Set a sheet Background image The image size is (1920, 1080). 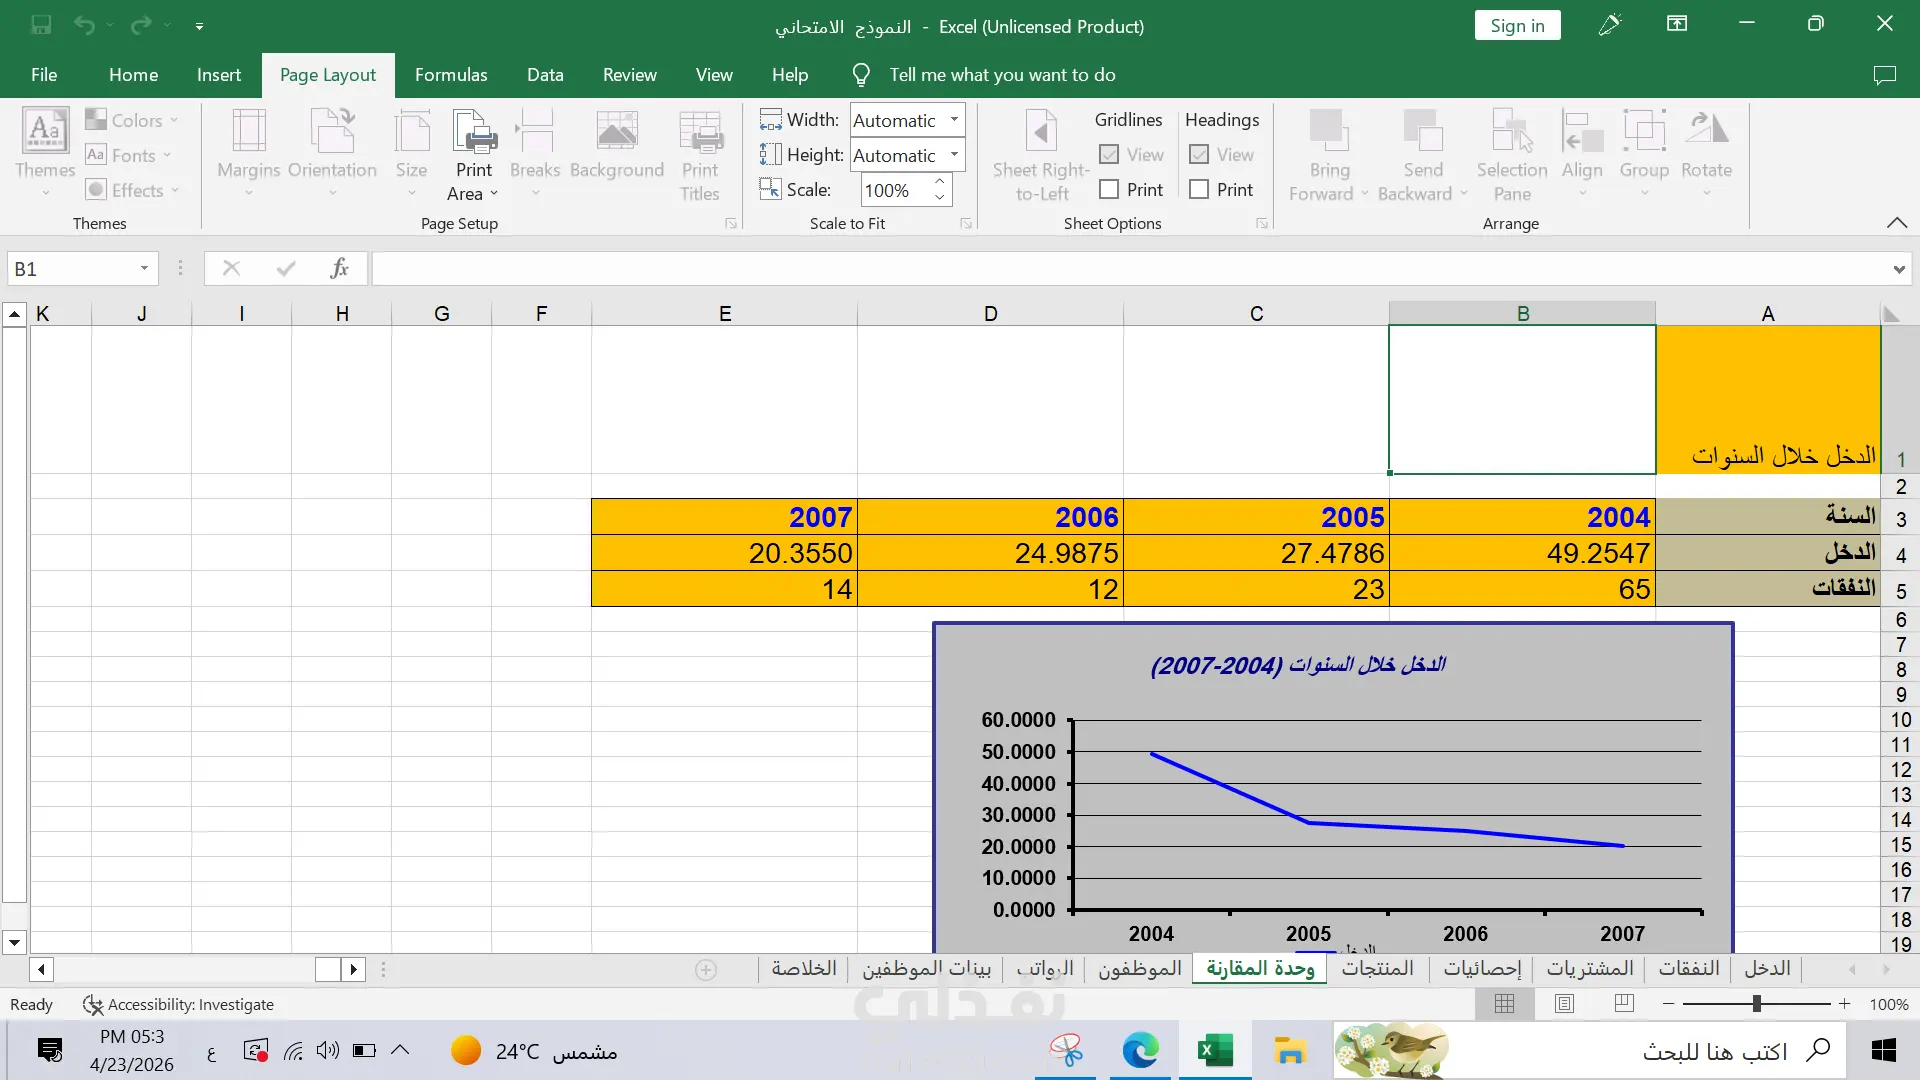pos(617,145)
